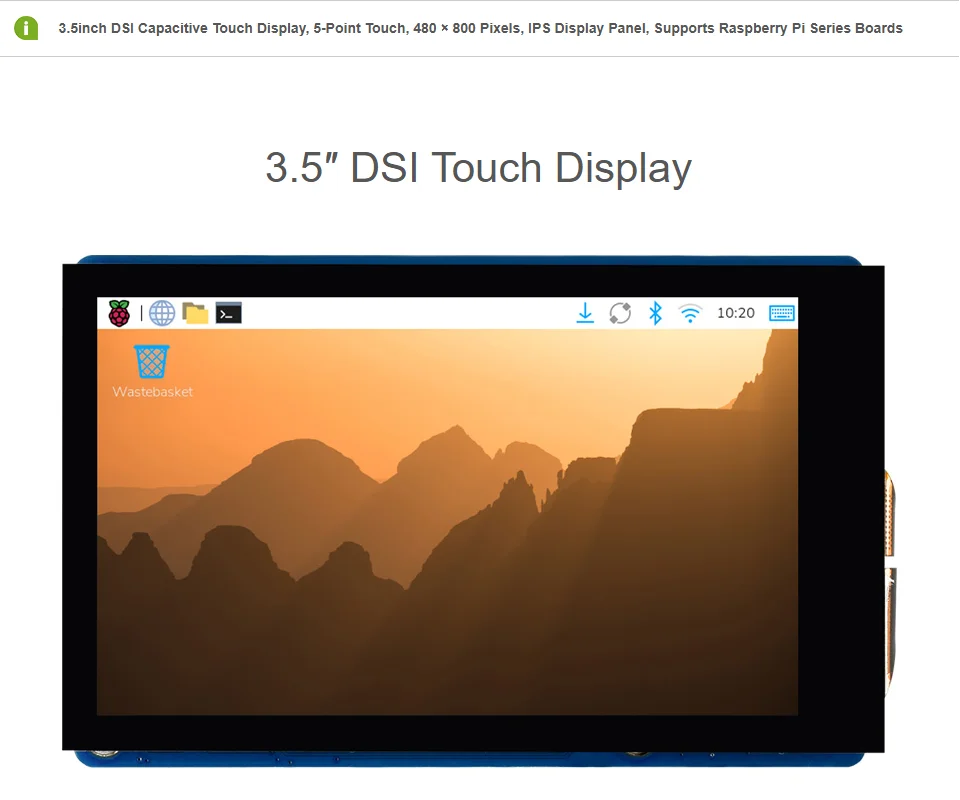Image resolution: width=960 pixels, height=800 pixels.
Task: Select the Wastebasket desktop icon
Action: (152, 361)
